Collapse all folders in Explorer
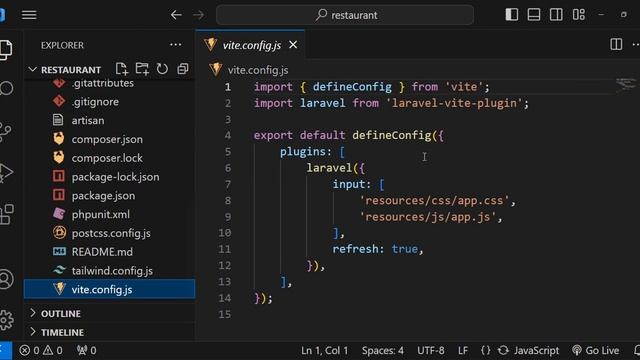Image resolution: width=640 pixels, height=360 pixels. tap(182, 69)
